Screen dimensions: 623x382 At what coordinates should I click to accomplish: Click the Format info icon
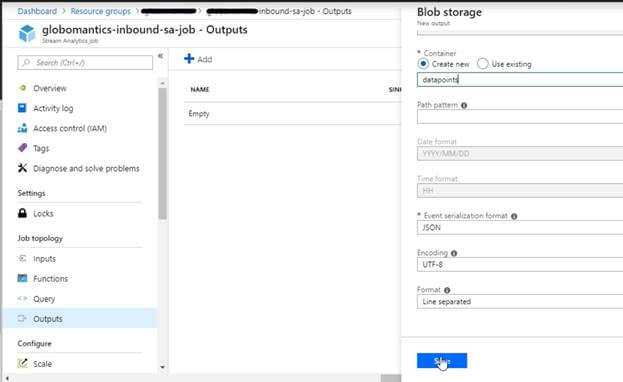(x=447, y=290)
